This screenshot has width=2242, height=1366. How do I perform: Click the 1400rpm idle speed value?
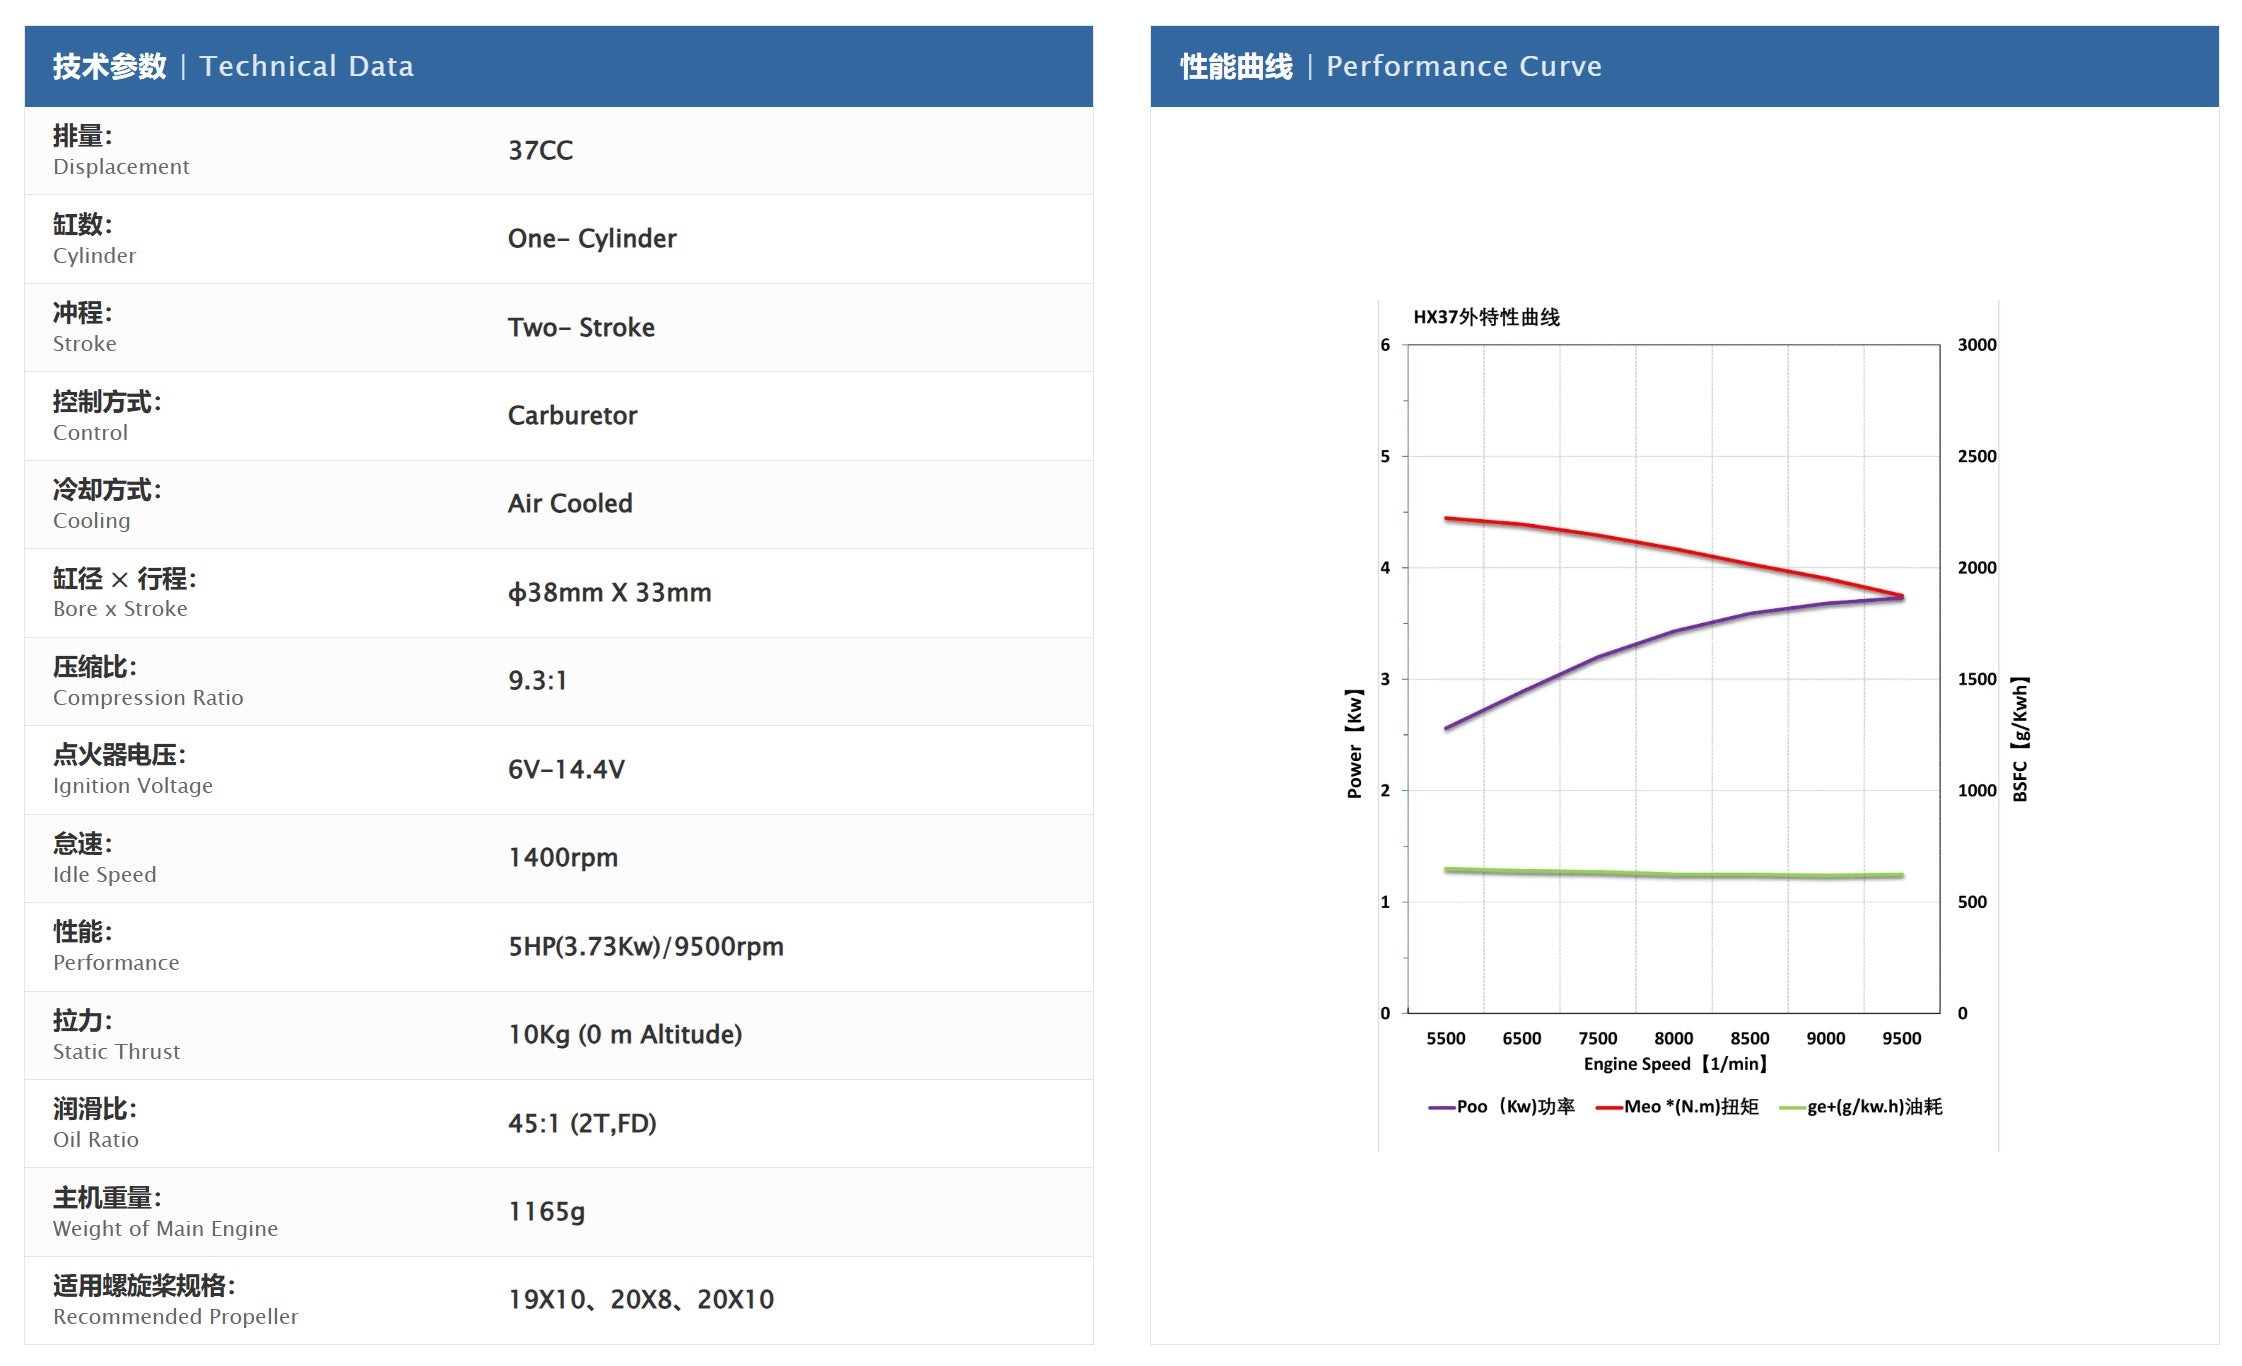(x=563, y=858)
